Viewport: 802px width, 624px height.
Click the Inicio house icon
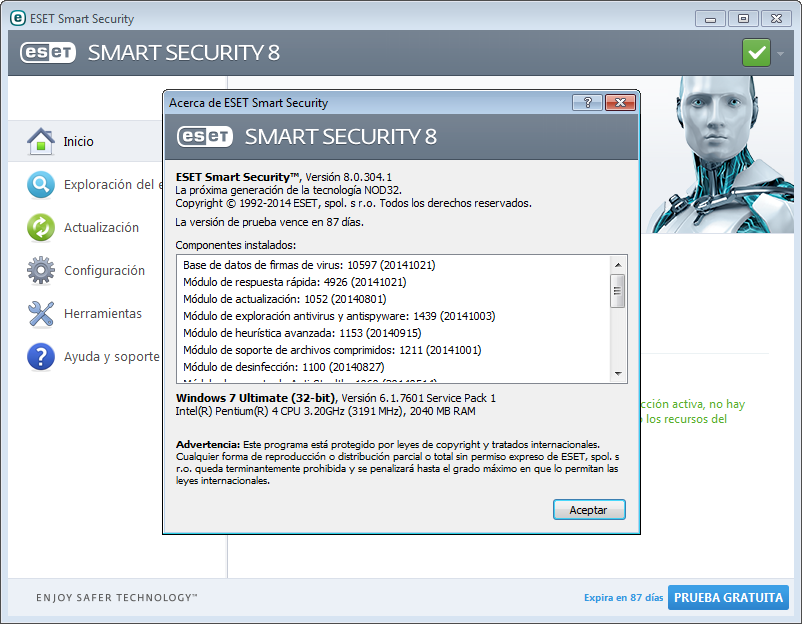[x=40, y=142]
